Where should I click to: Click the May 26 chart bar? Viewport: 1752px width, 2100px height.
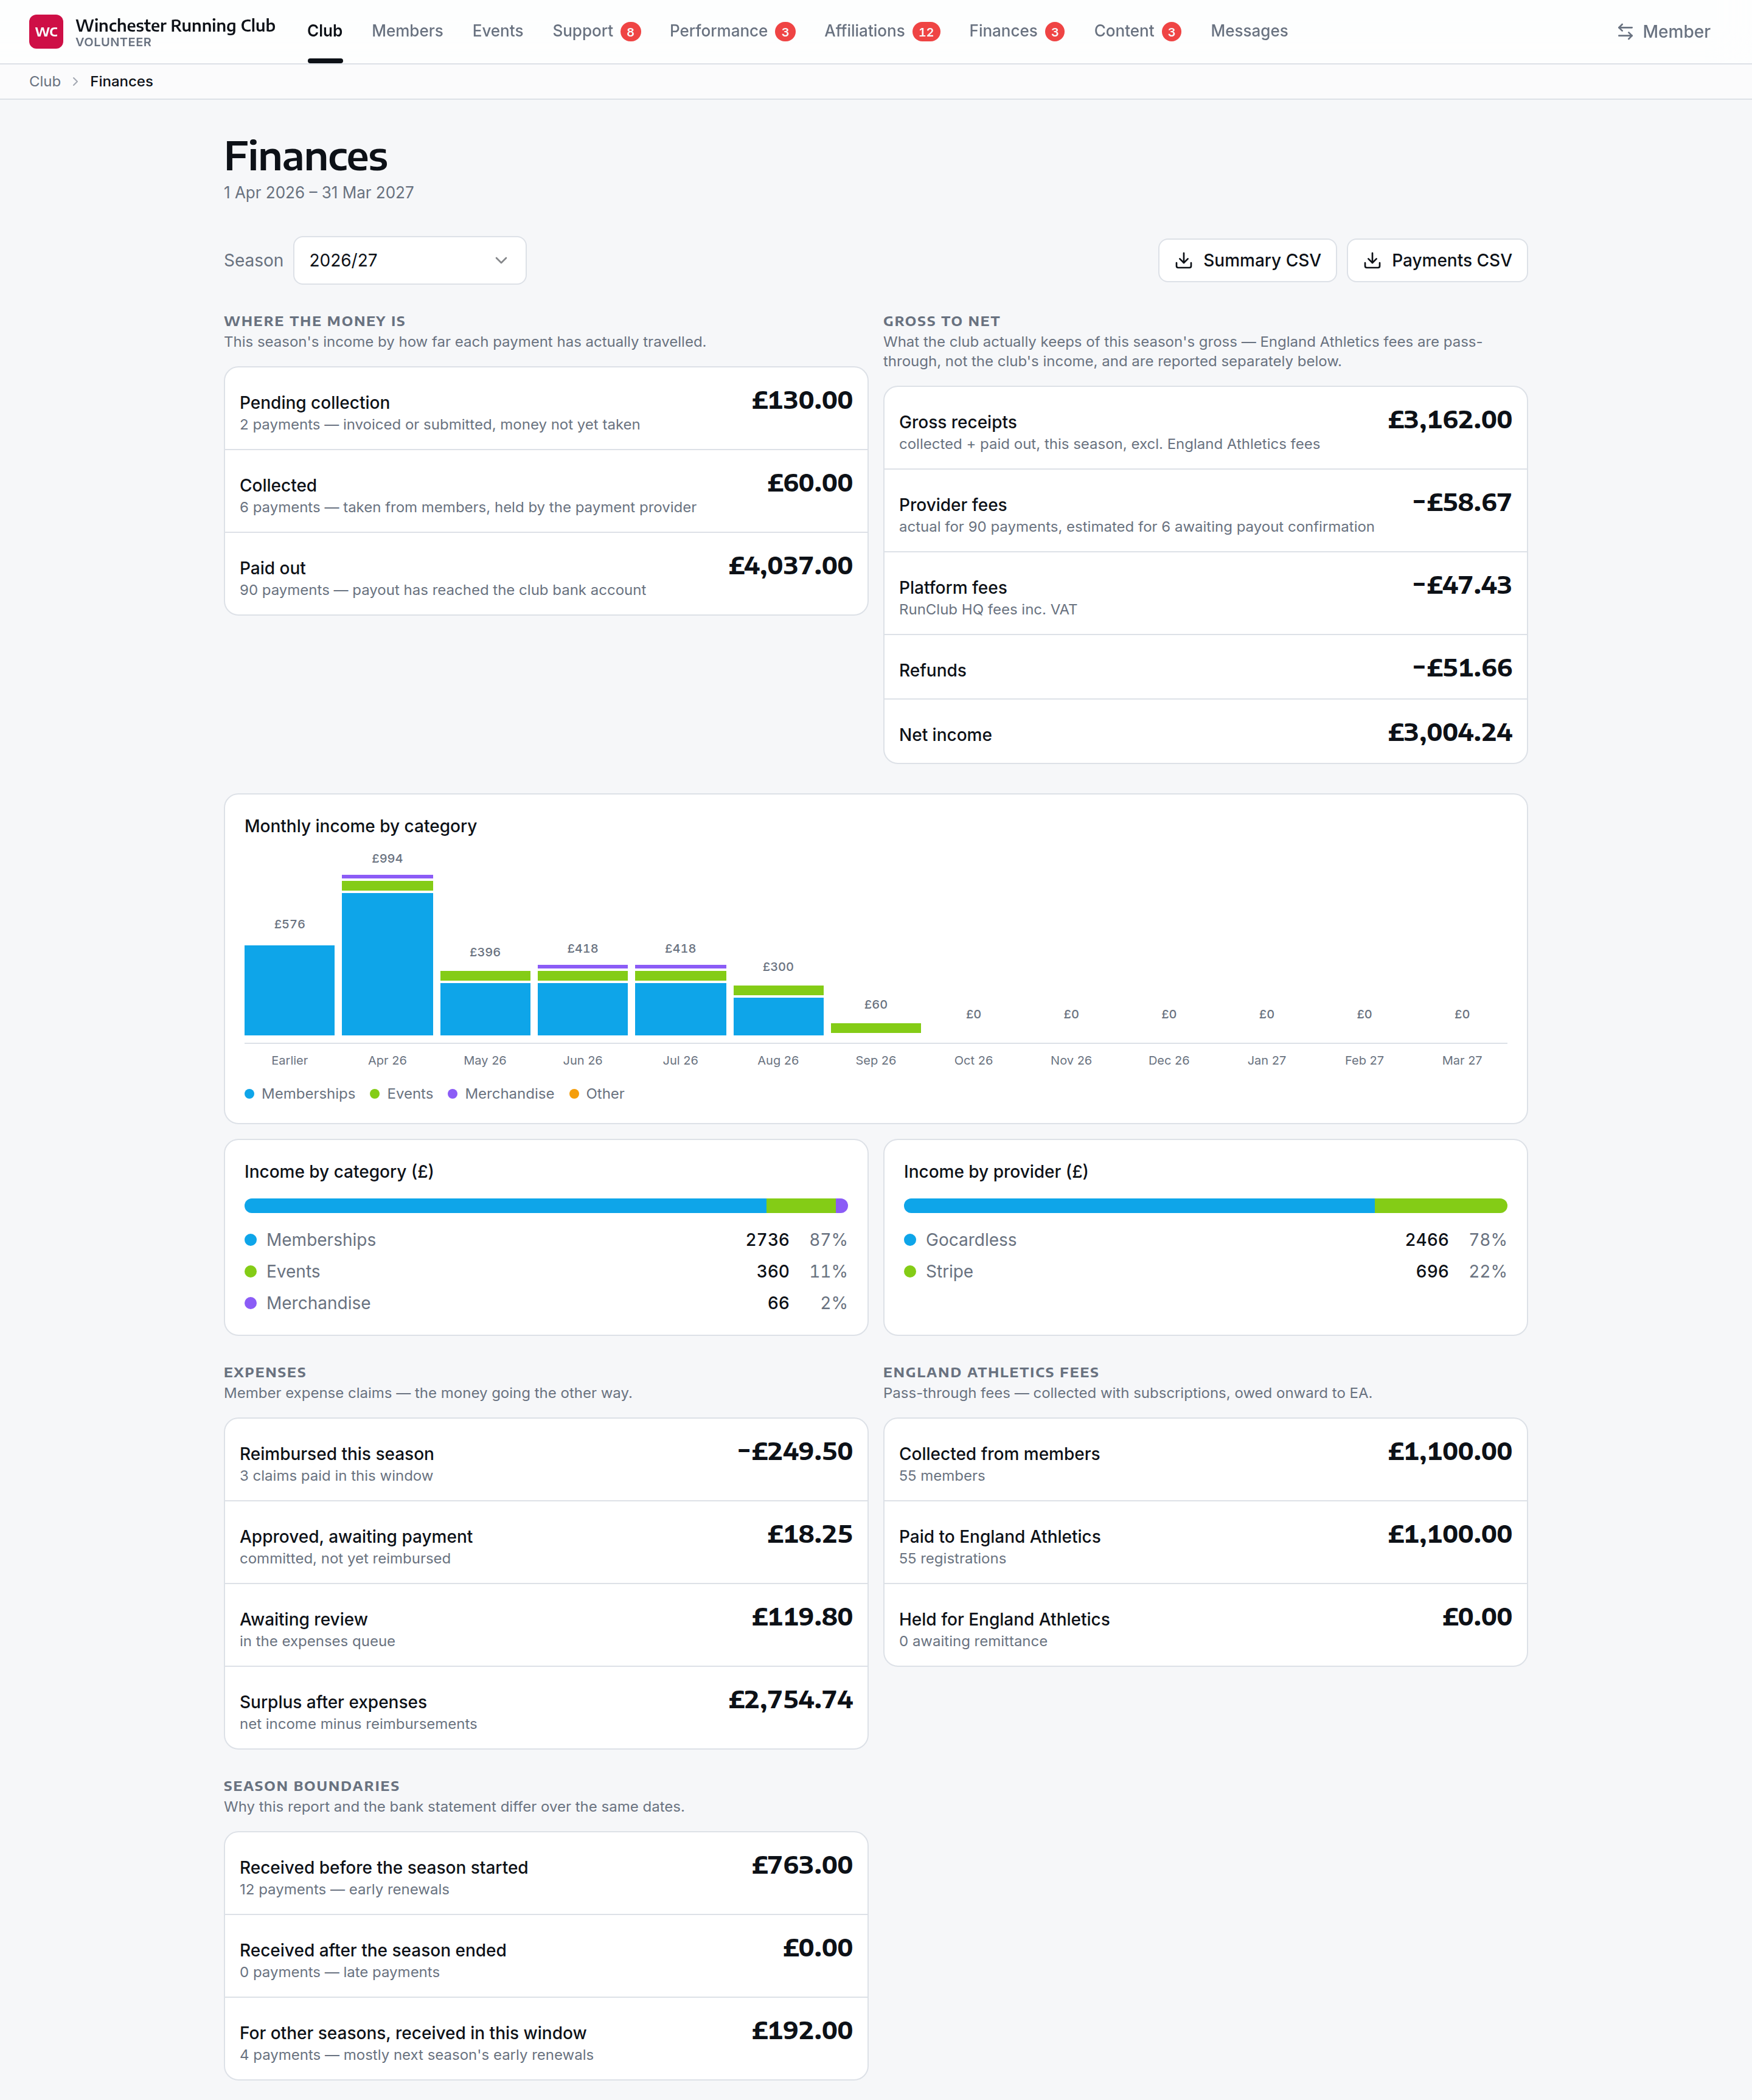tap(485, 1003)
